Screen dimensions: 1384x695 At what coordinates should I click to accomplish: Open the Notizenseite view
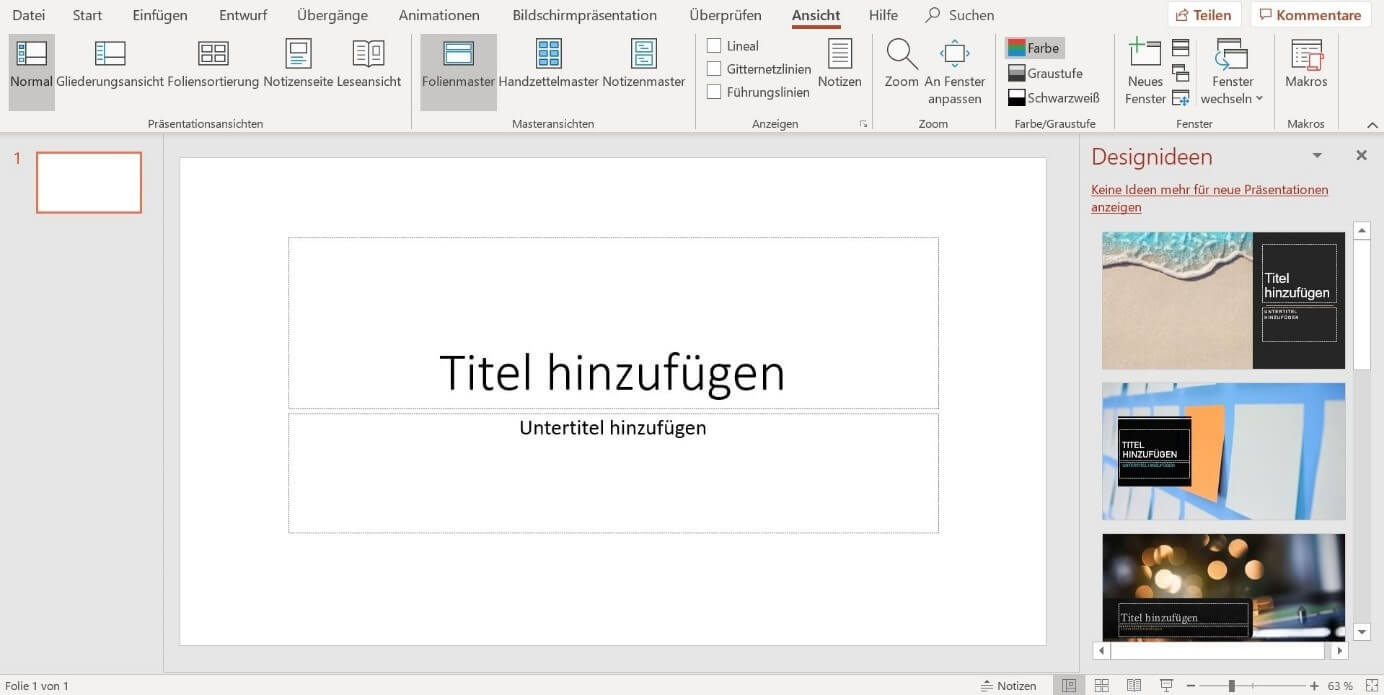click(x=298, y=65)
